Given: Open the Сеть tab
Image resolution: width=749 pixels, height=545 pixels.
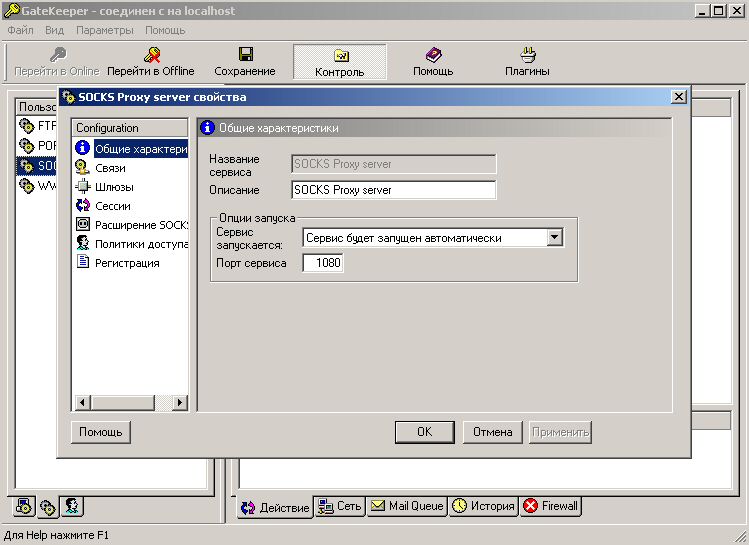Looking at the screenshot, I should [x=340, y=506].
